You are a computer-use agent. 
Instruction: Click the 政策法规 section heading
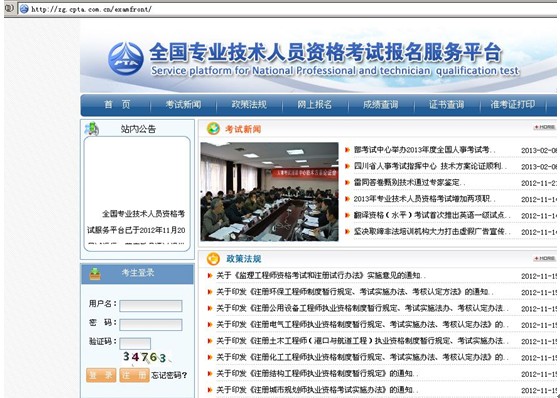[x=244, y=259]
